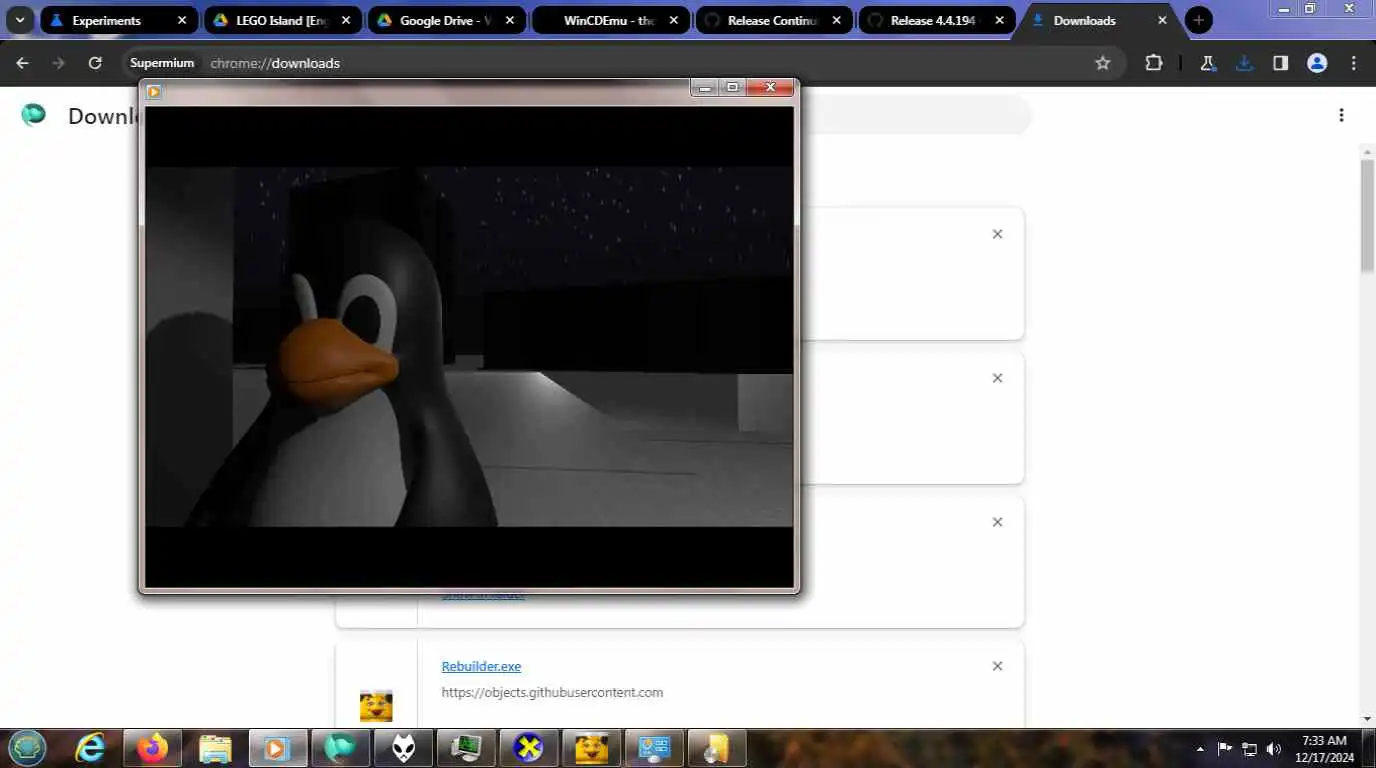
Task: Open the control panel taskbar icon
Action: coord(654,748)
